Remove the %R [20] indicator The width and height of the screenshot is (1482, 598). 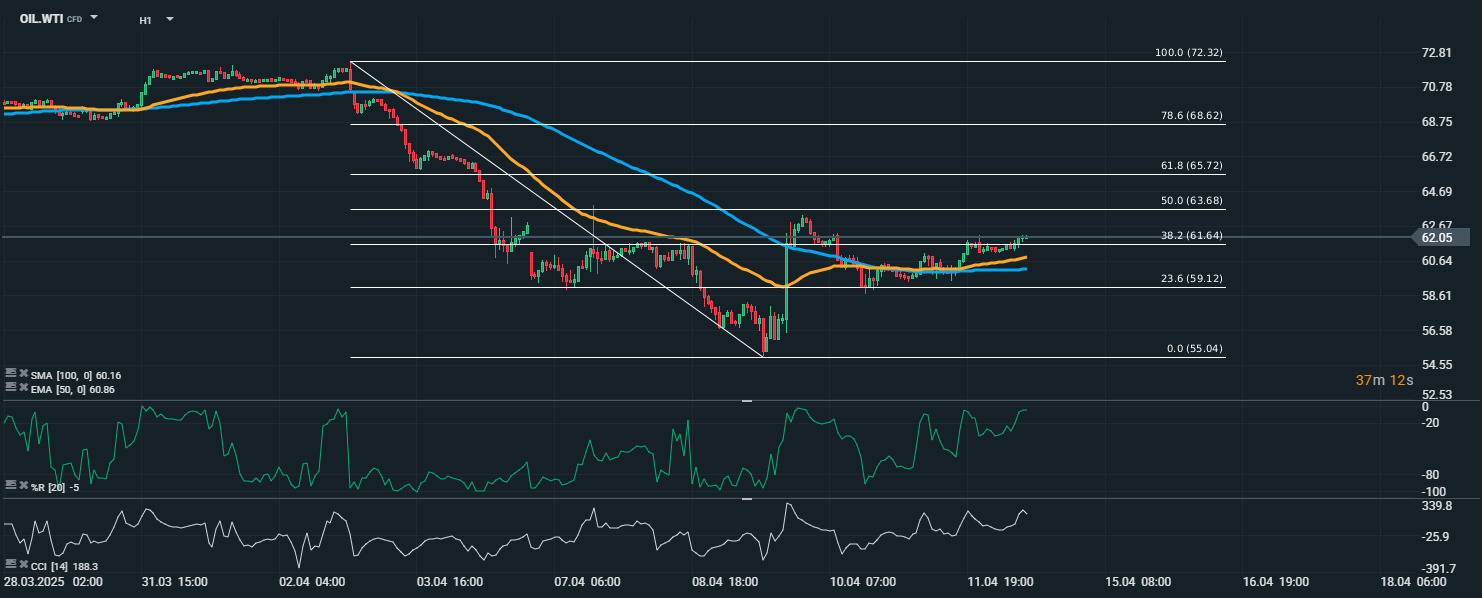23,484
